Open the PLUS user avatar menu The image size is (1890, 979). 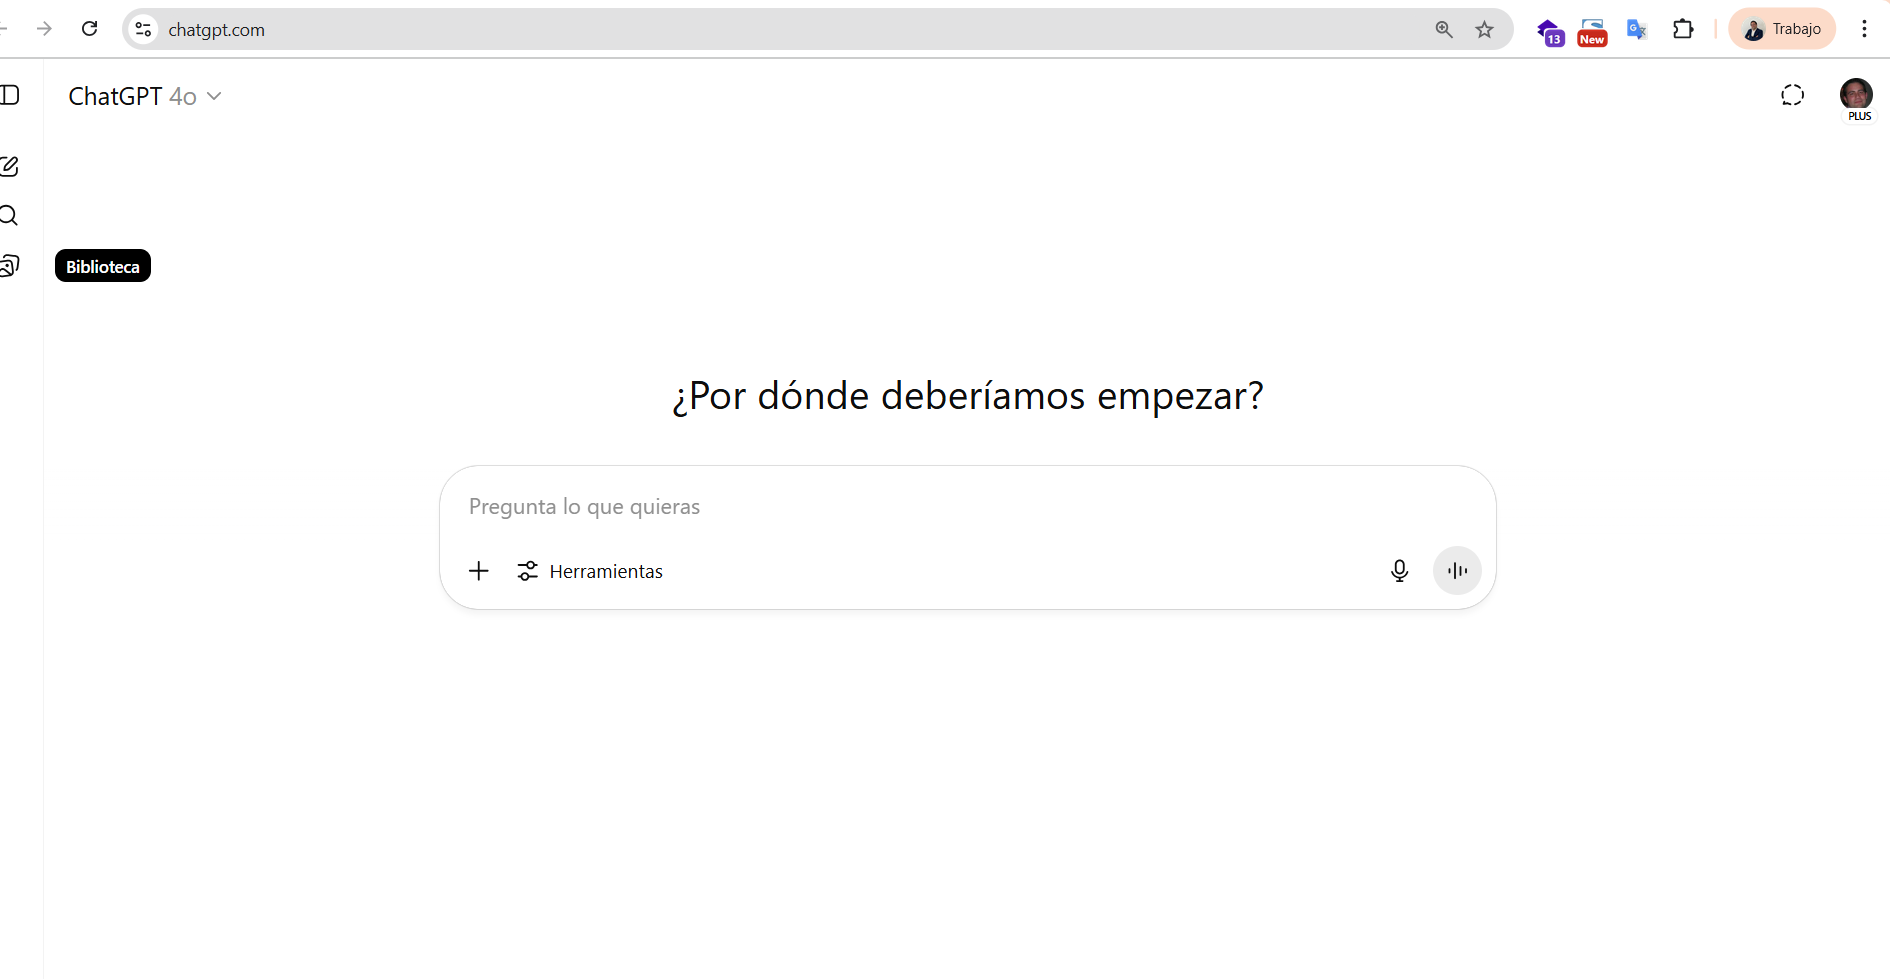1856,95
